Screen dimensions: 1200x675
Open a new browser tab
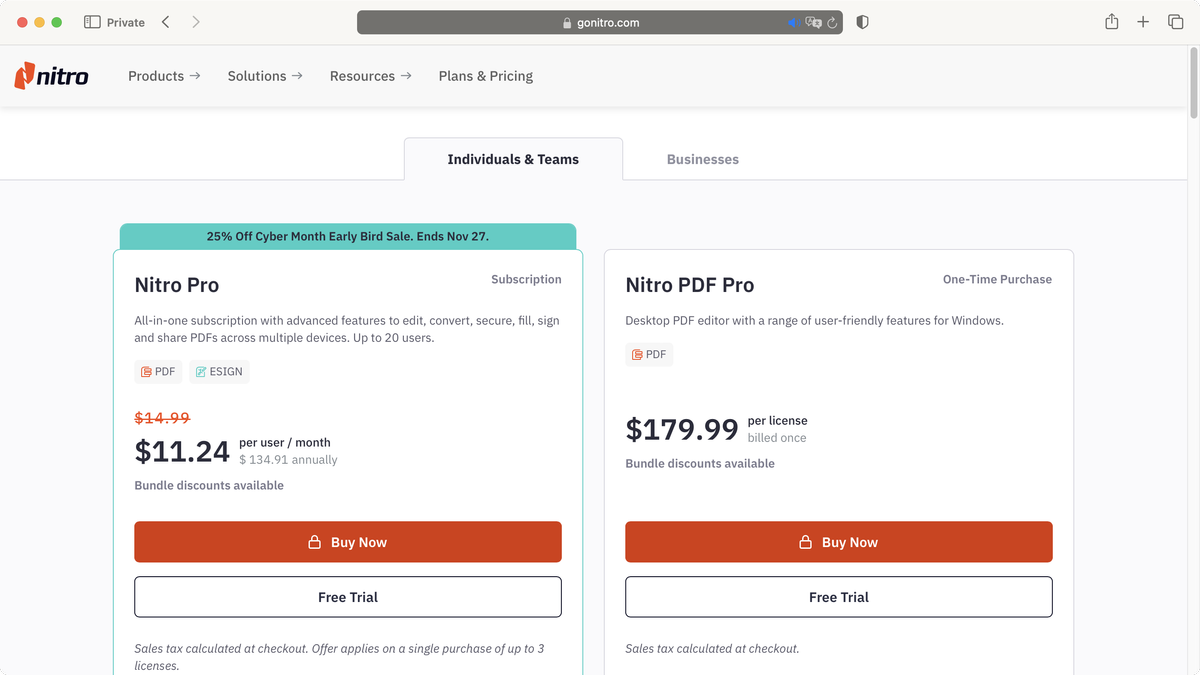(x=1143, y=21)
